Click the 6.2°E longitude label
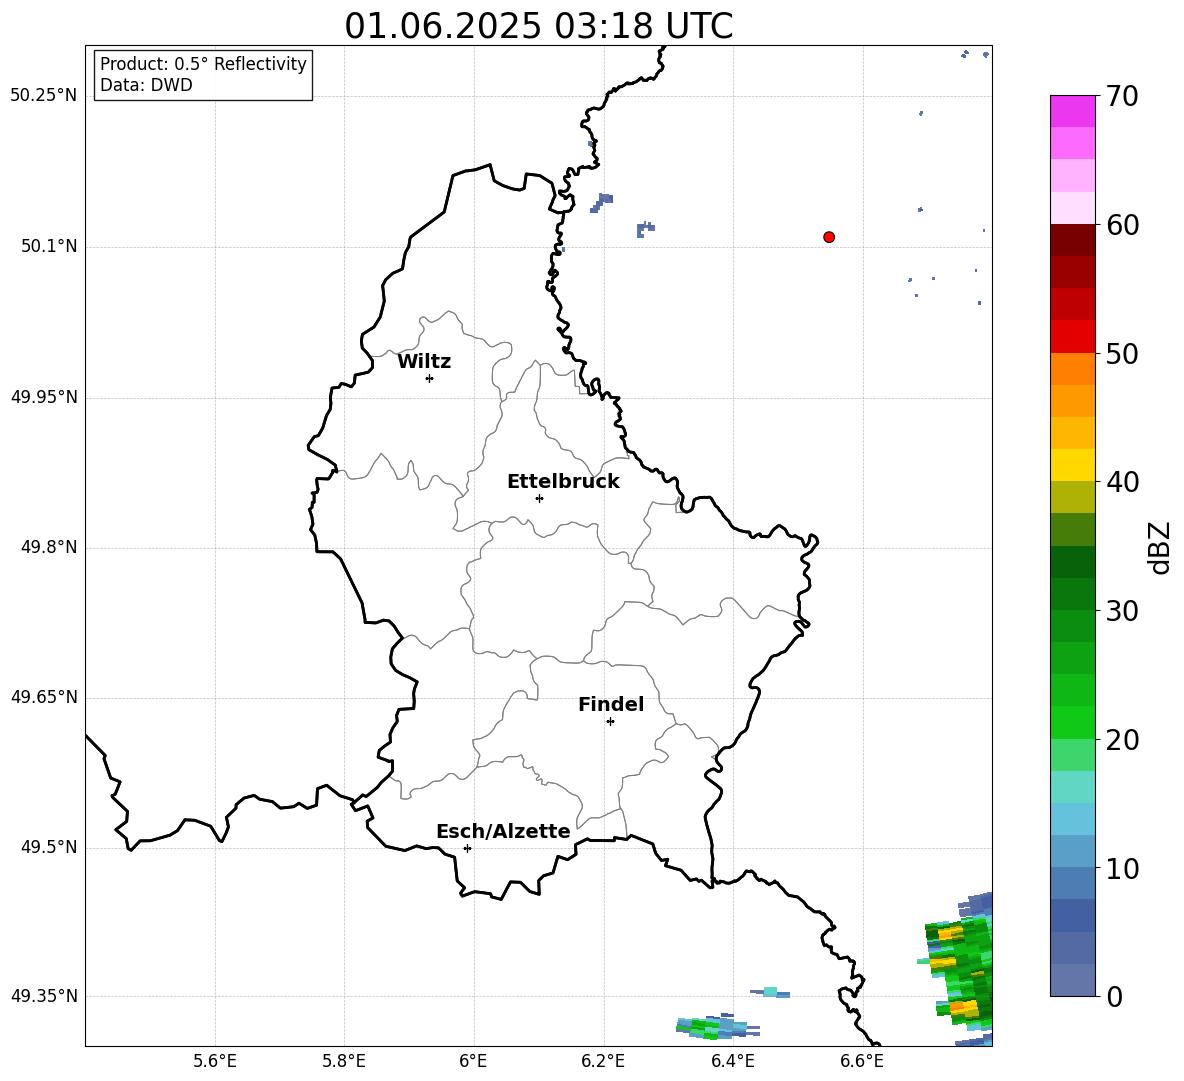The image size is (1184, 1081). click(x=603, y=1061)
